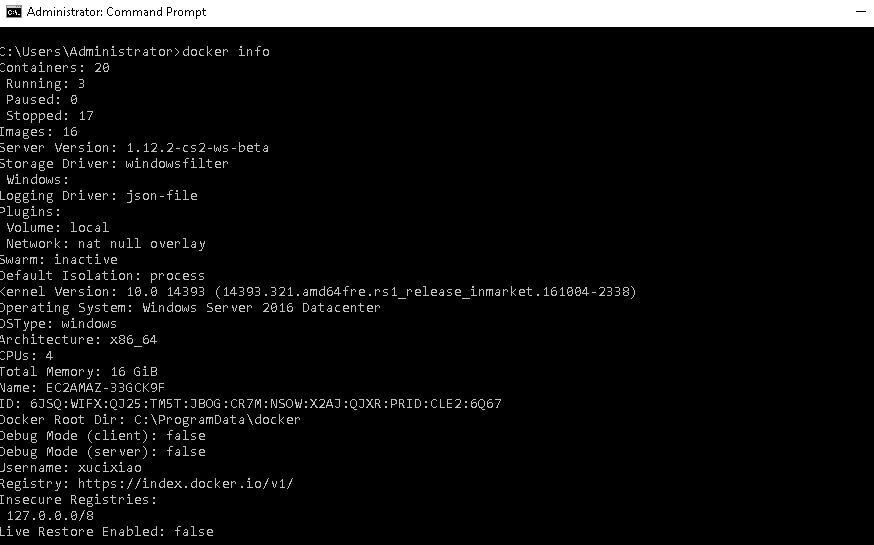Click the 'Live Restore Enabled: false' line

(106, 532)
